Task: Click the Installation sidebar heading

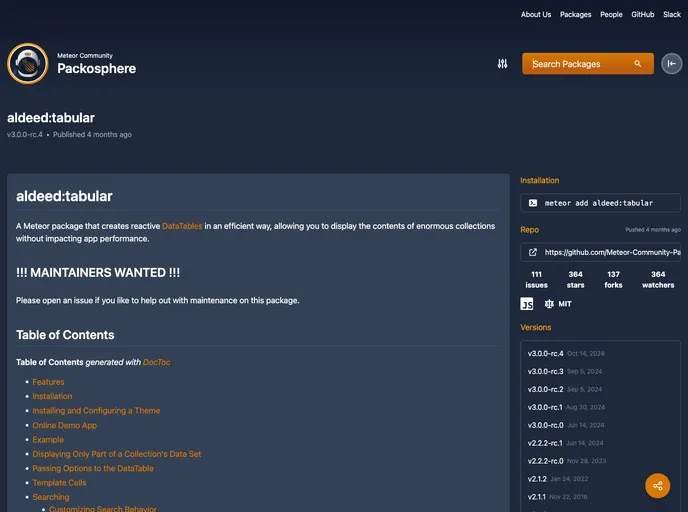Action: pyautogui.click(x=540, y=180)
